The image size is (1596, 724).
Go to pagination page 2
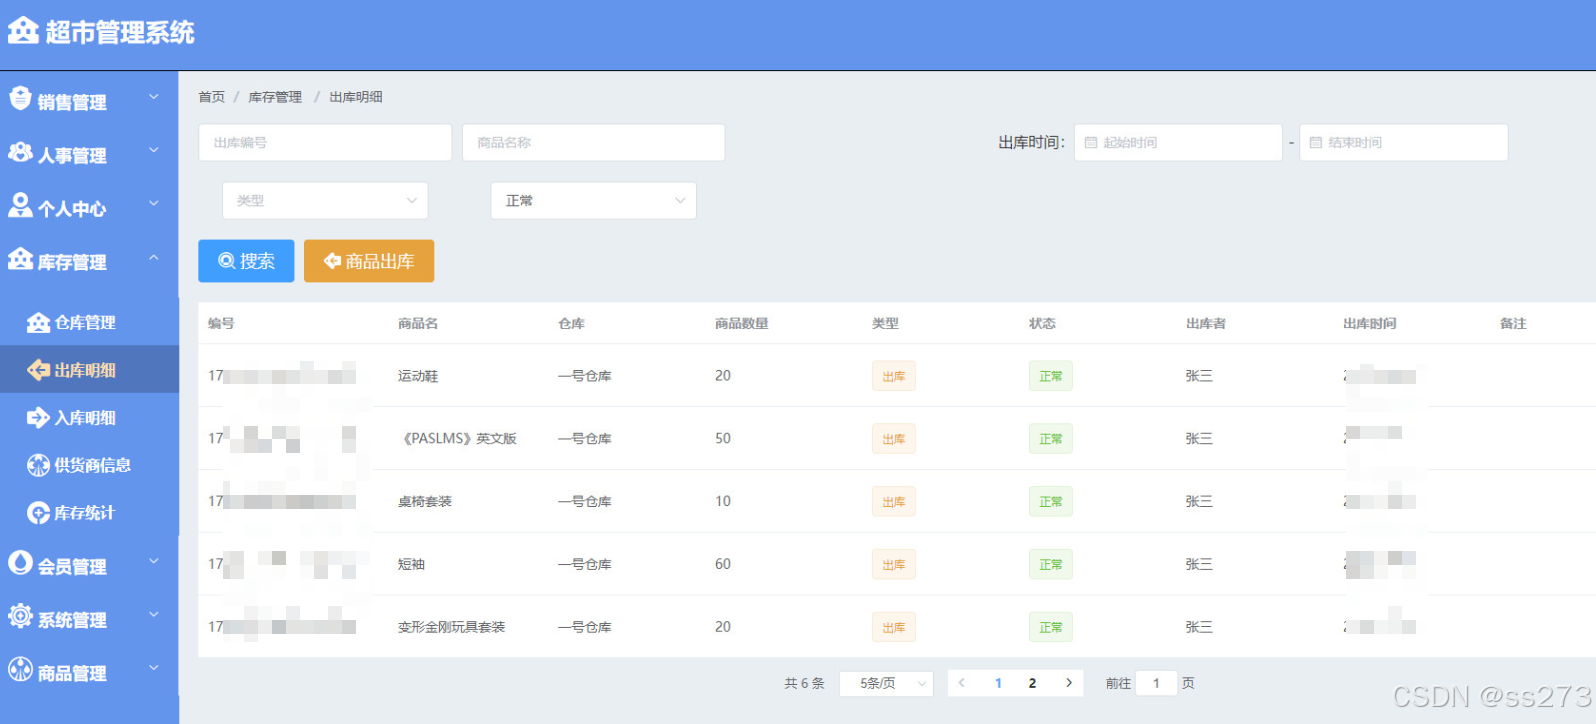(1032, 683)
